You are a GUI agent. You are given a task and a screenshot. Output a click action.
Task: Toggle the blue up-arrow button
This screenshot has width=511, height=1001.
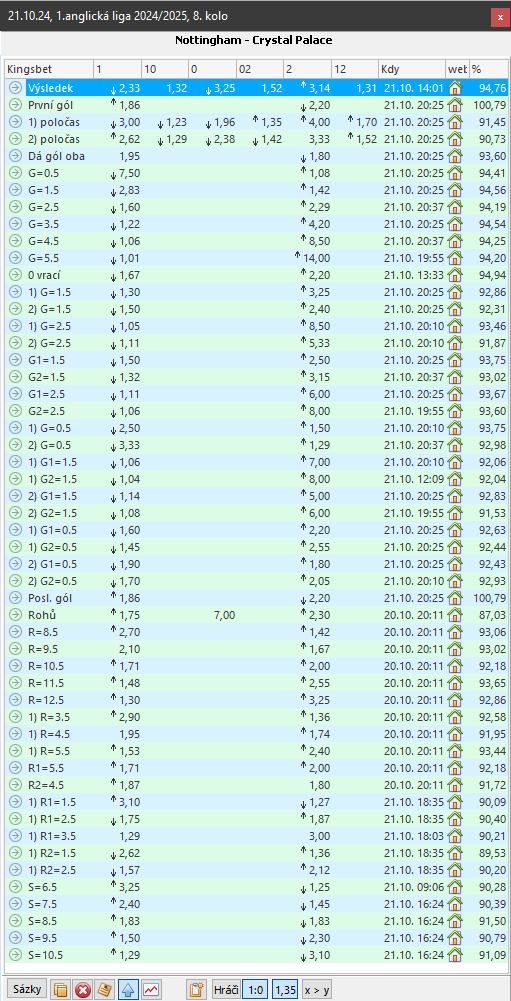point(128,990)
